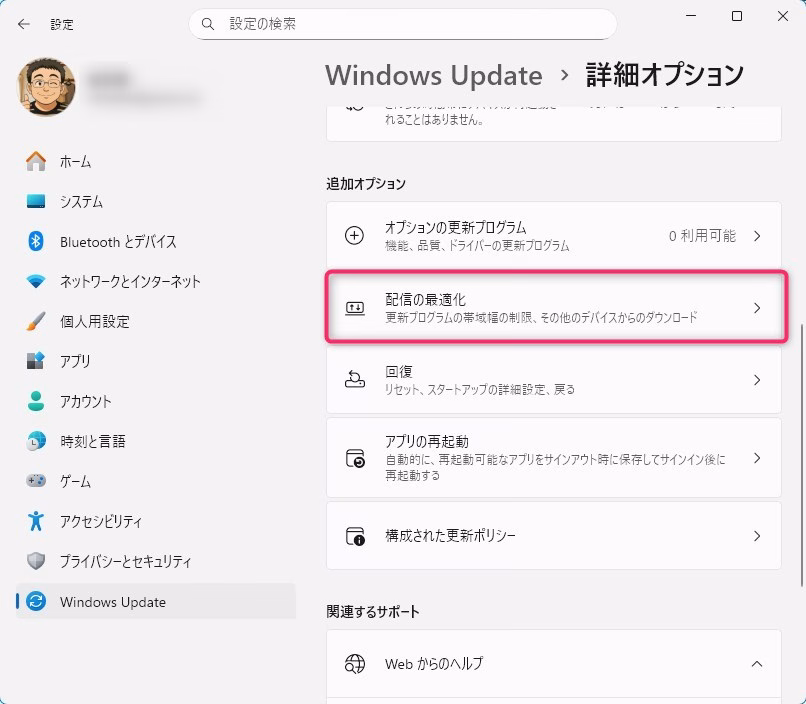The width and height of the screenshot is (806, 704).
Task: Go to Windows Update breadcrumb link
Action: (433, 75)
